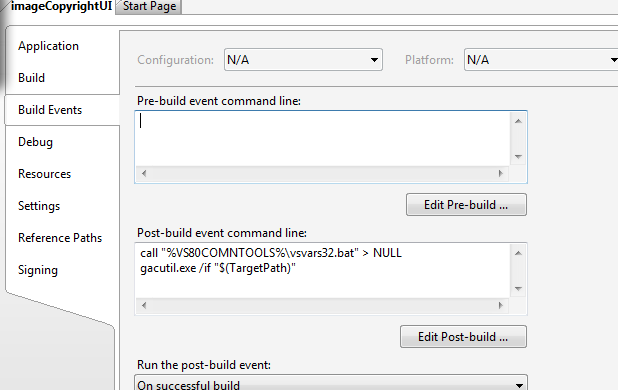This screenshot has height=390, width=618.
Task: Focus the pre-build event command line box
Action: tap(323, 139)
